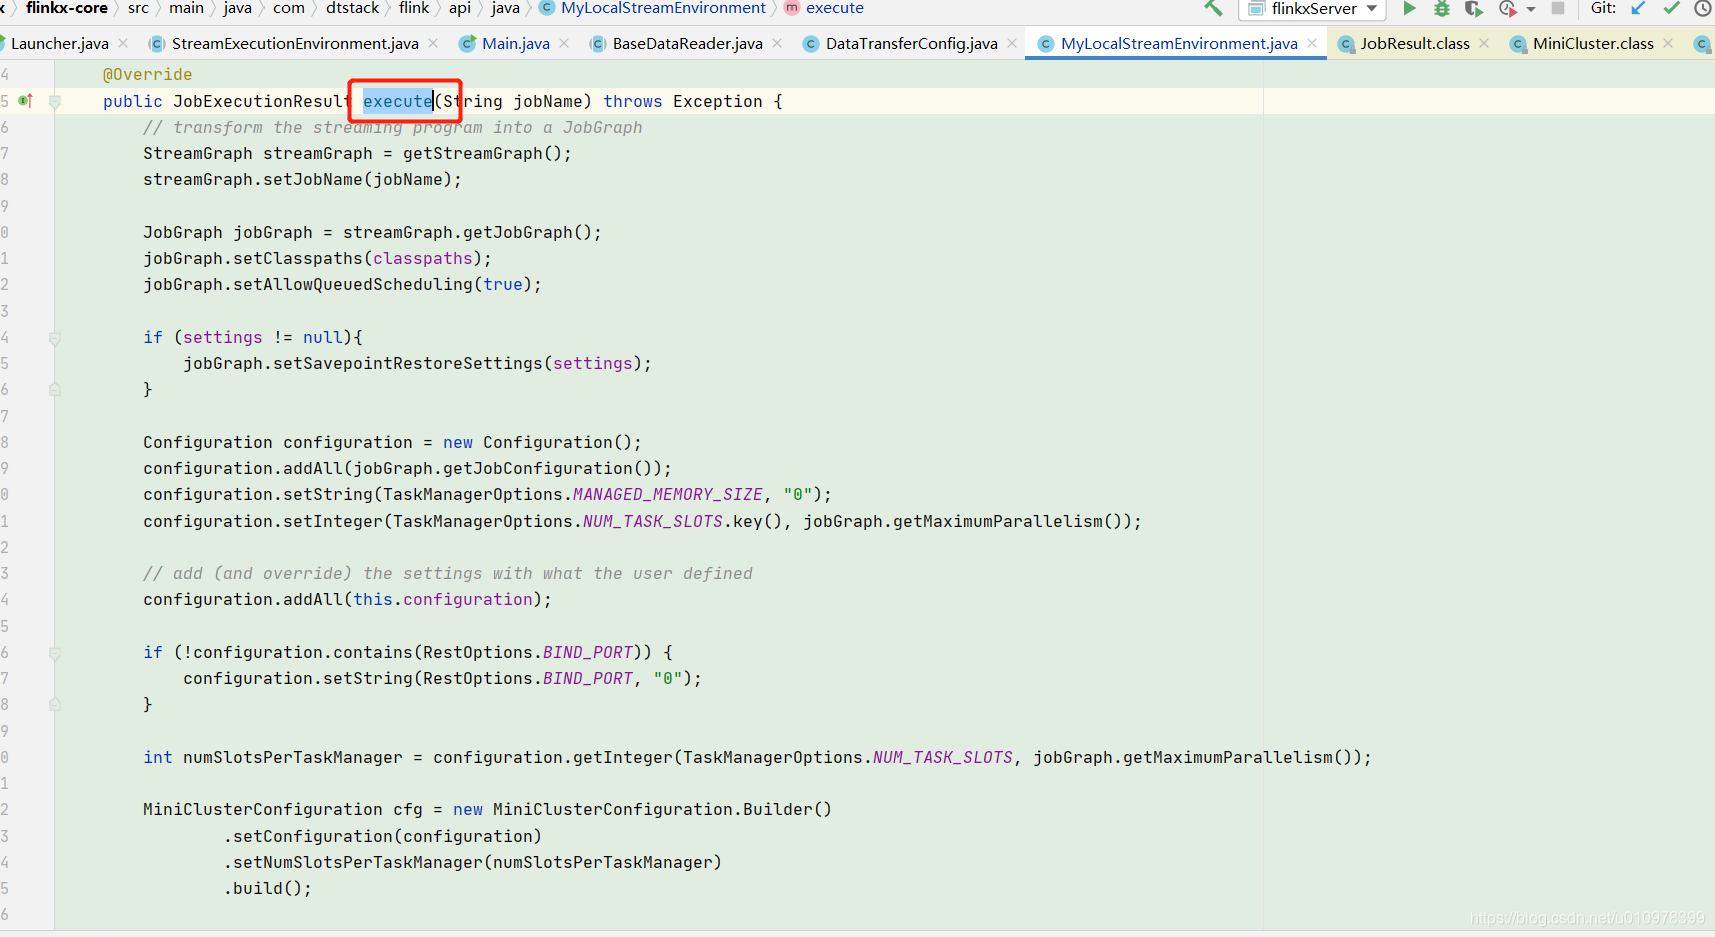Click MiniClusterConfiguration.Builder() call
This screenshot has width=1715, height=937.
[662, 809]
